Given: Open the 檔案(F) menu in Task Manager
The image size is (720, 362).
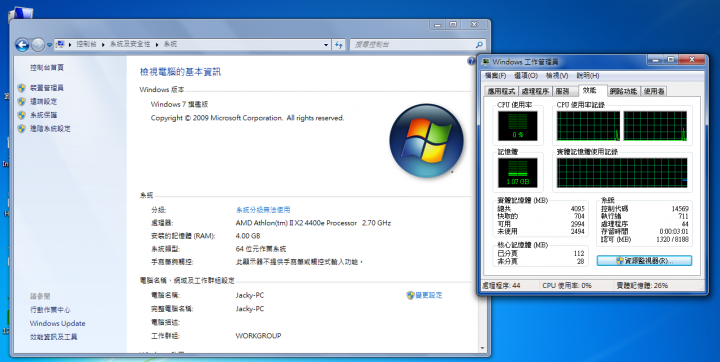Looking at the screenshot, I should (x=495, y=75).
